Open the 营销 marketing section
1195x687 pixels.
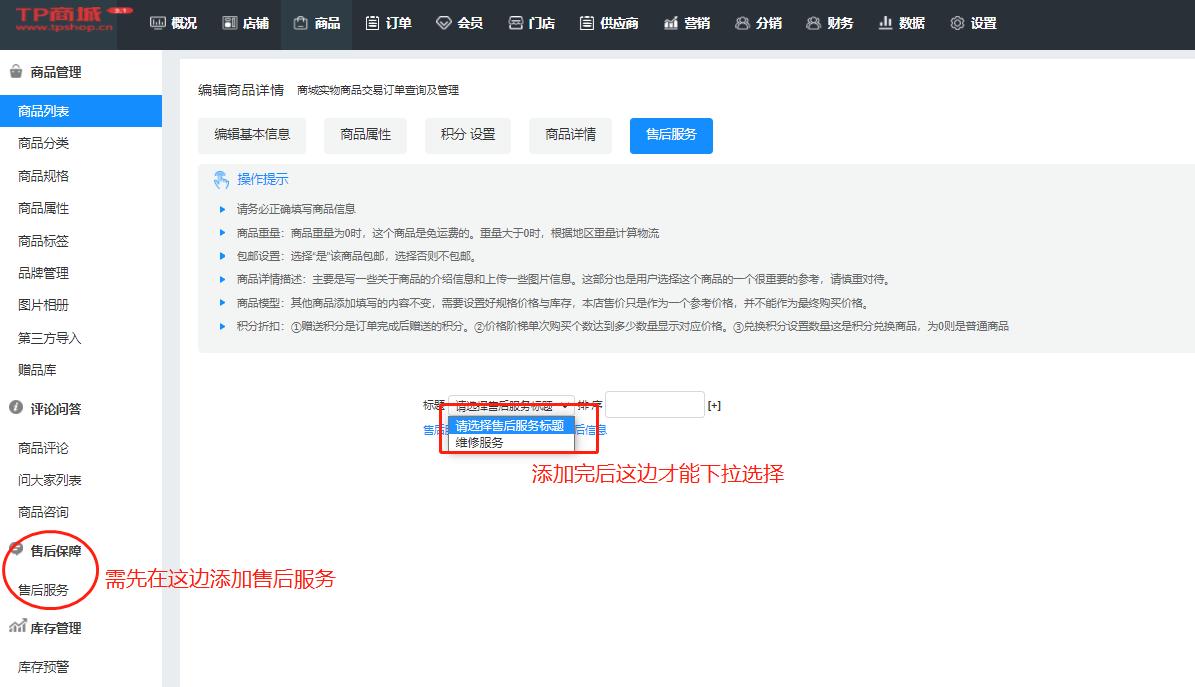pyautogui.click(x=686, y=23)
